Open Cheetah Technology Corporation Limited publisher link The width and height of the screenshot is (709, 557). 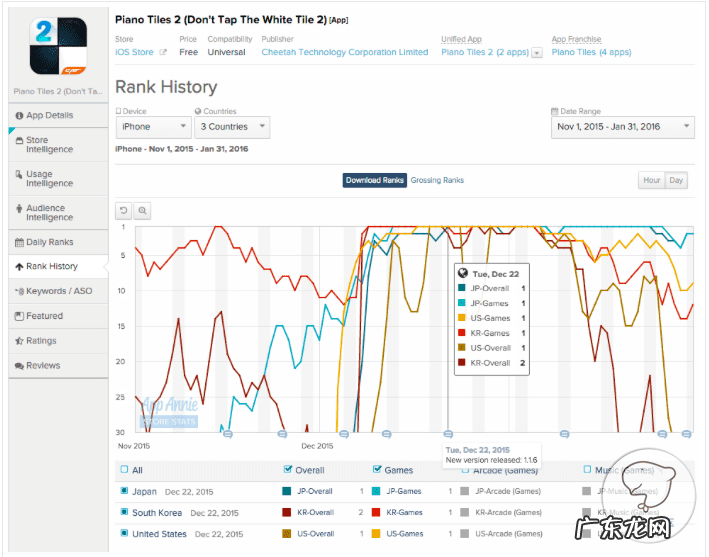344,52
